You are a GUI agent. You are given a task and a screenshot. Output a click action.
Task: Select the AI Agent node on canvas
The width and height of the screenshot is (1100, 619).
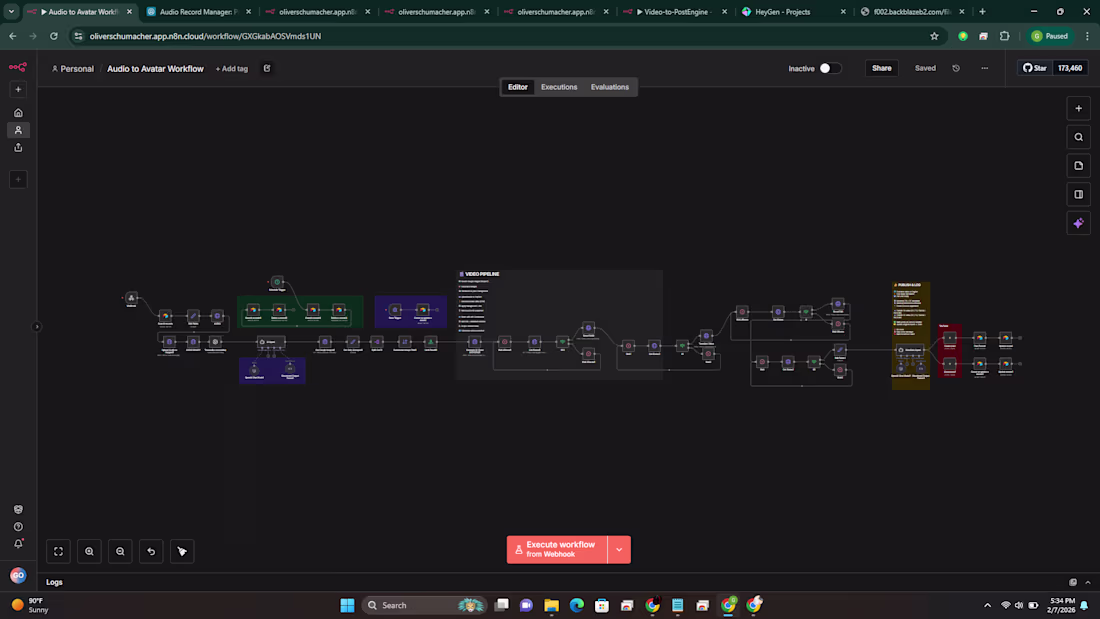coord(270,342)
